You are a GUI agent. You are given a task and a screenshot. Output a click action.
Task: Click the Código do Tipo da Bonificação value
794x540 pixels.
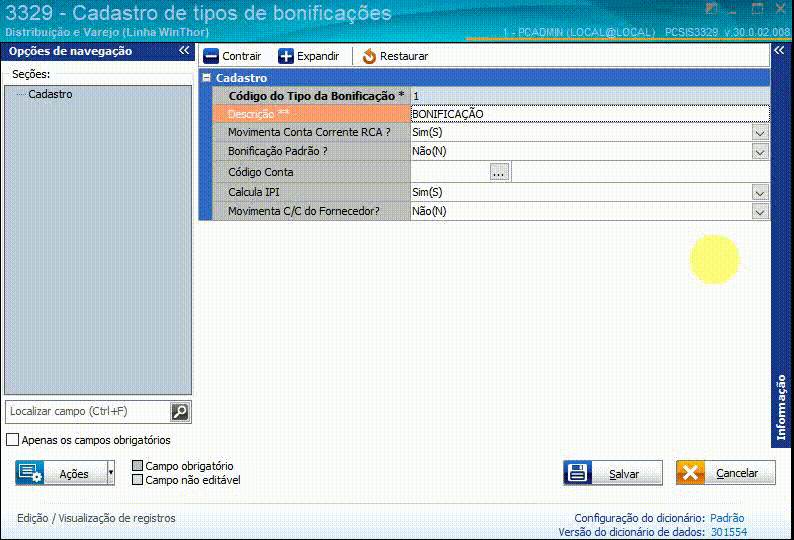[x=590, y=96]
